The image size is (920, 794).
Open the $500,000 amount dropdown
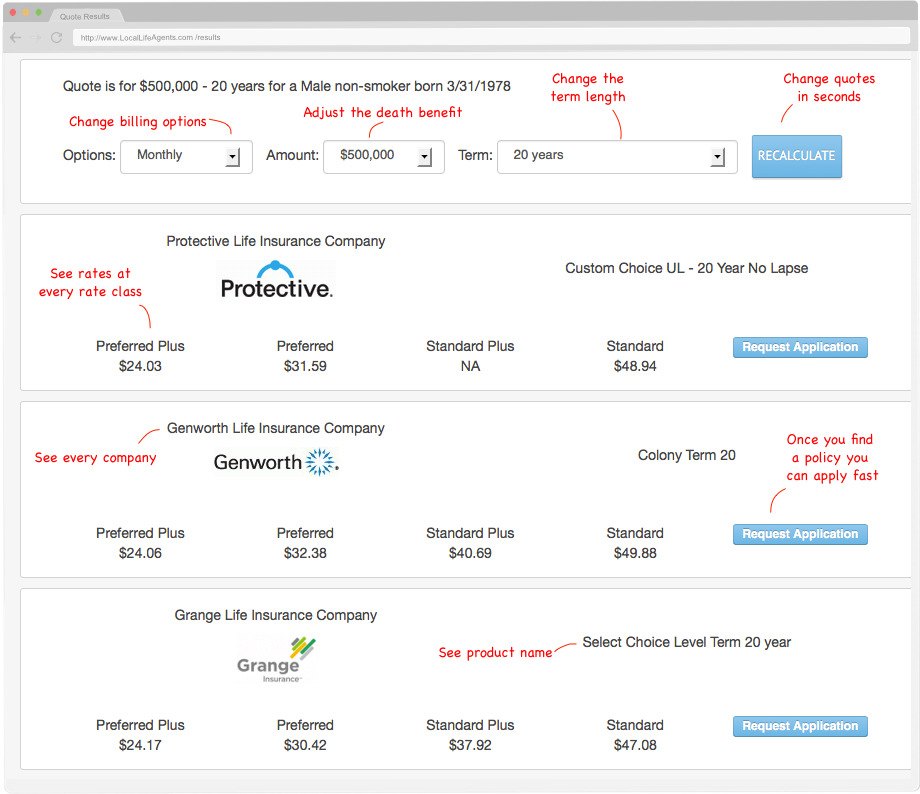[x=384, y=157]
